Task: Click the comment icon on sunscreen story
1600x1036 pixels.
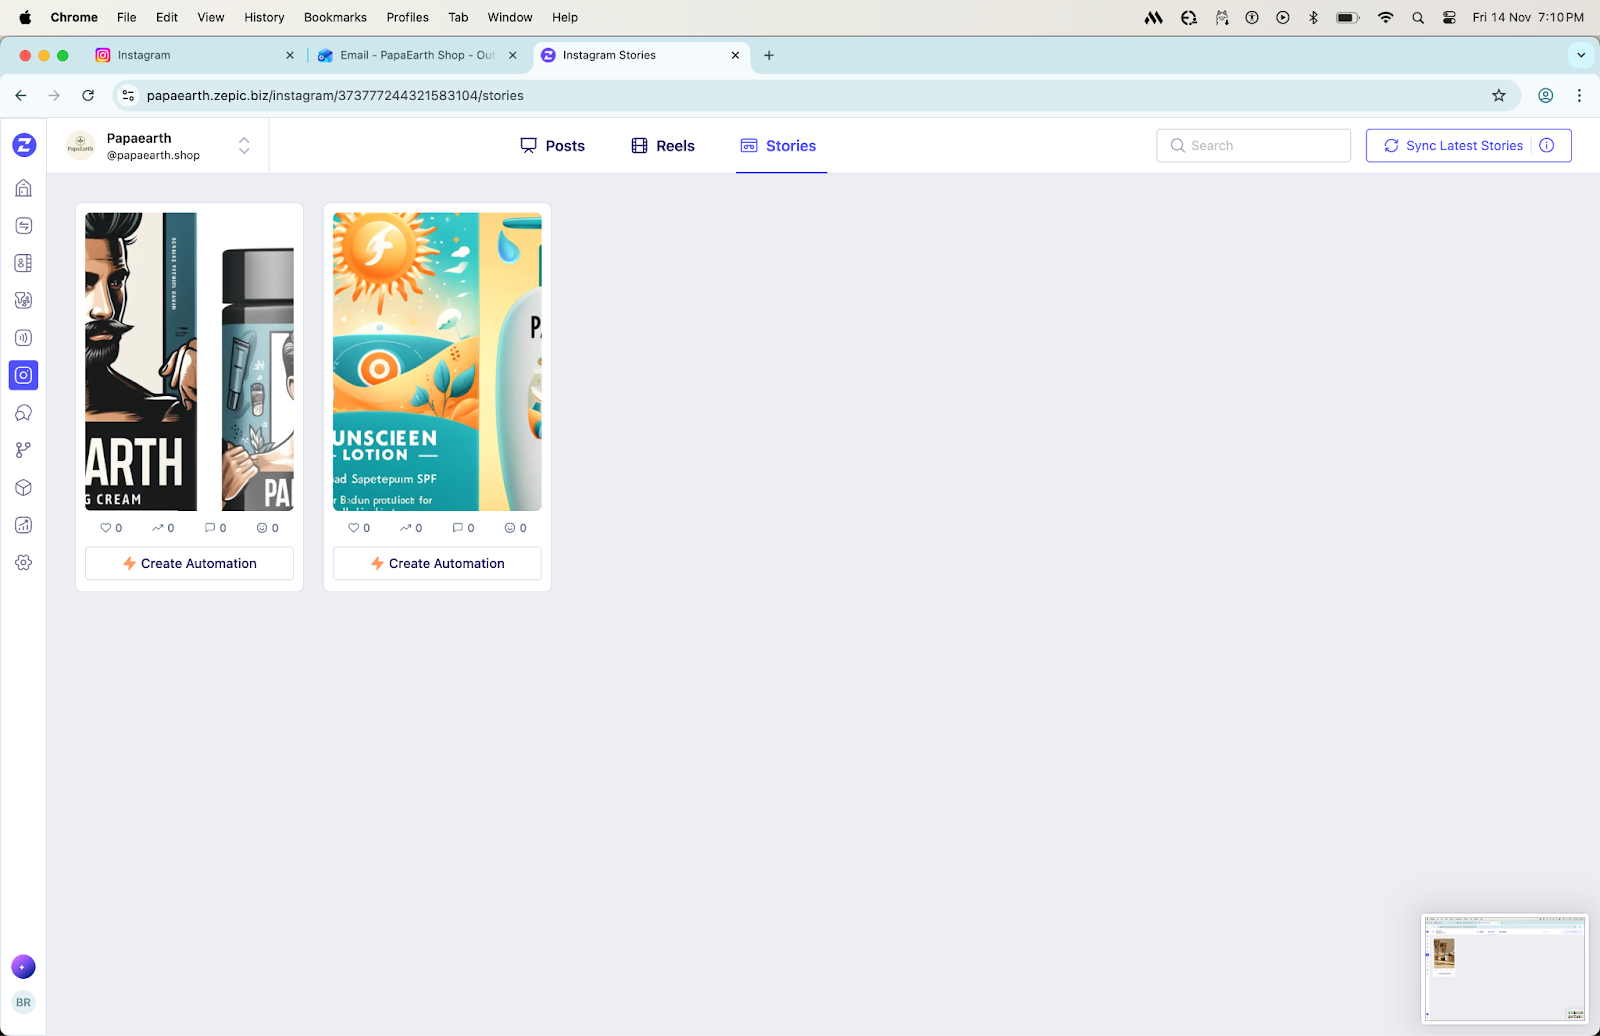Action: coord(457,528)
